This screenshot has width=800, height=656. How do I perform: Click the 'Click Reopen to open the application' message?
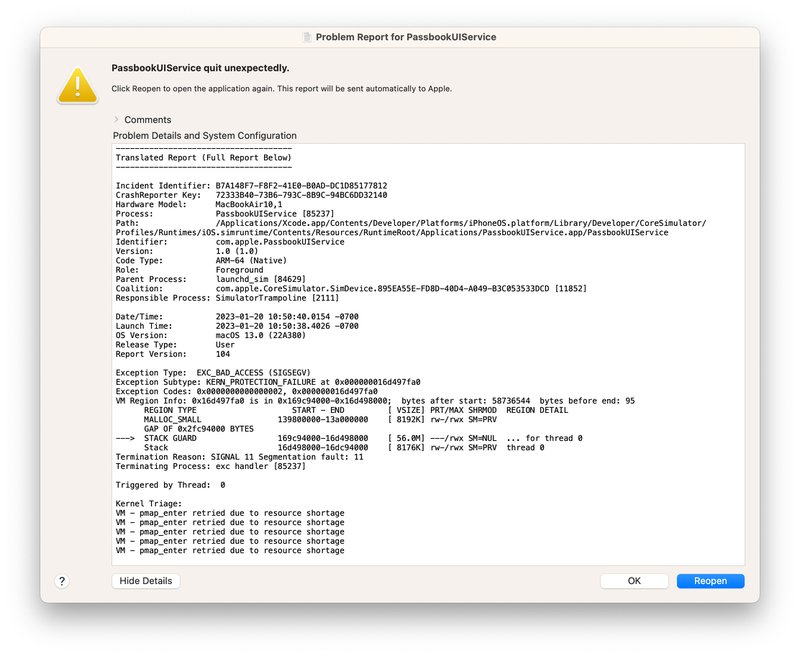pyautogui.click(x=282, y=89)
